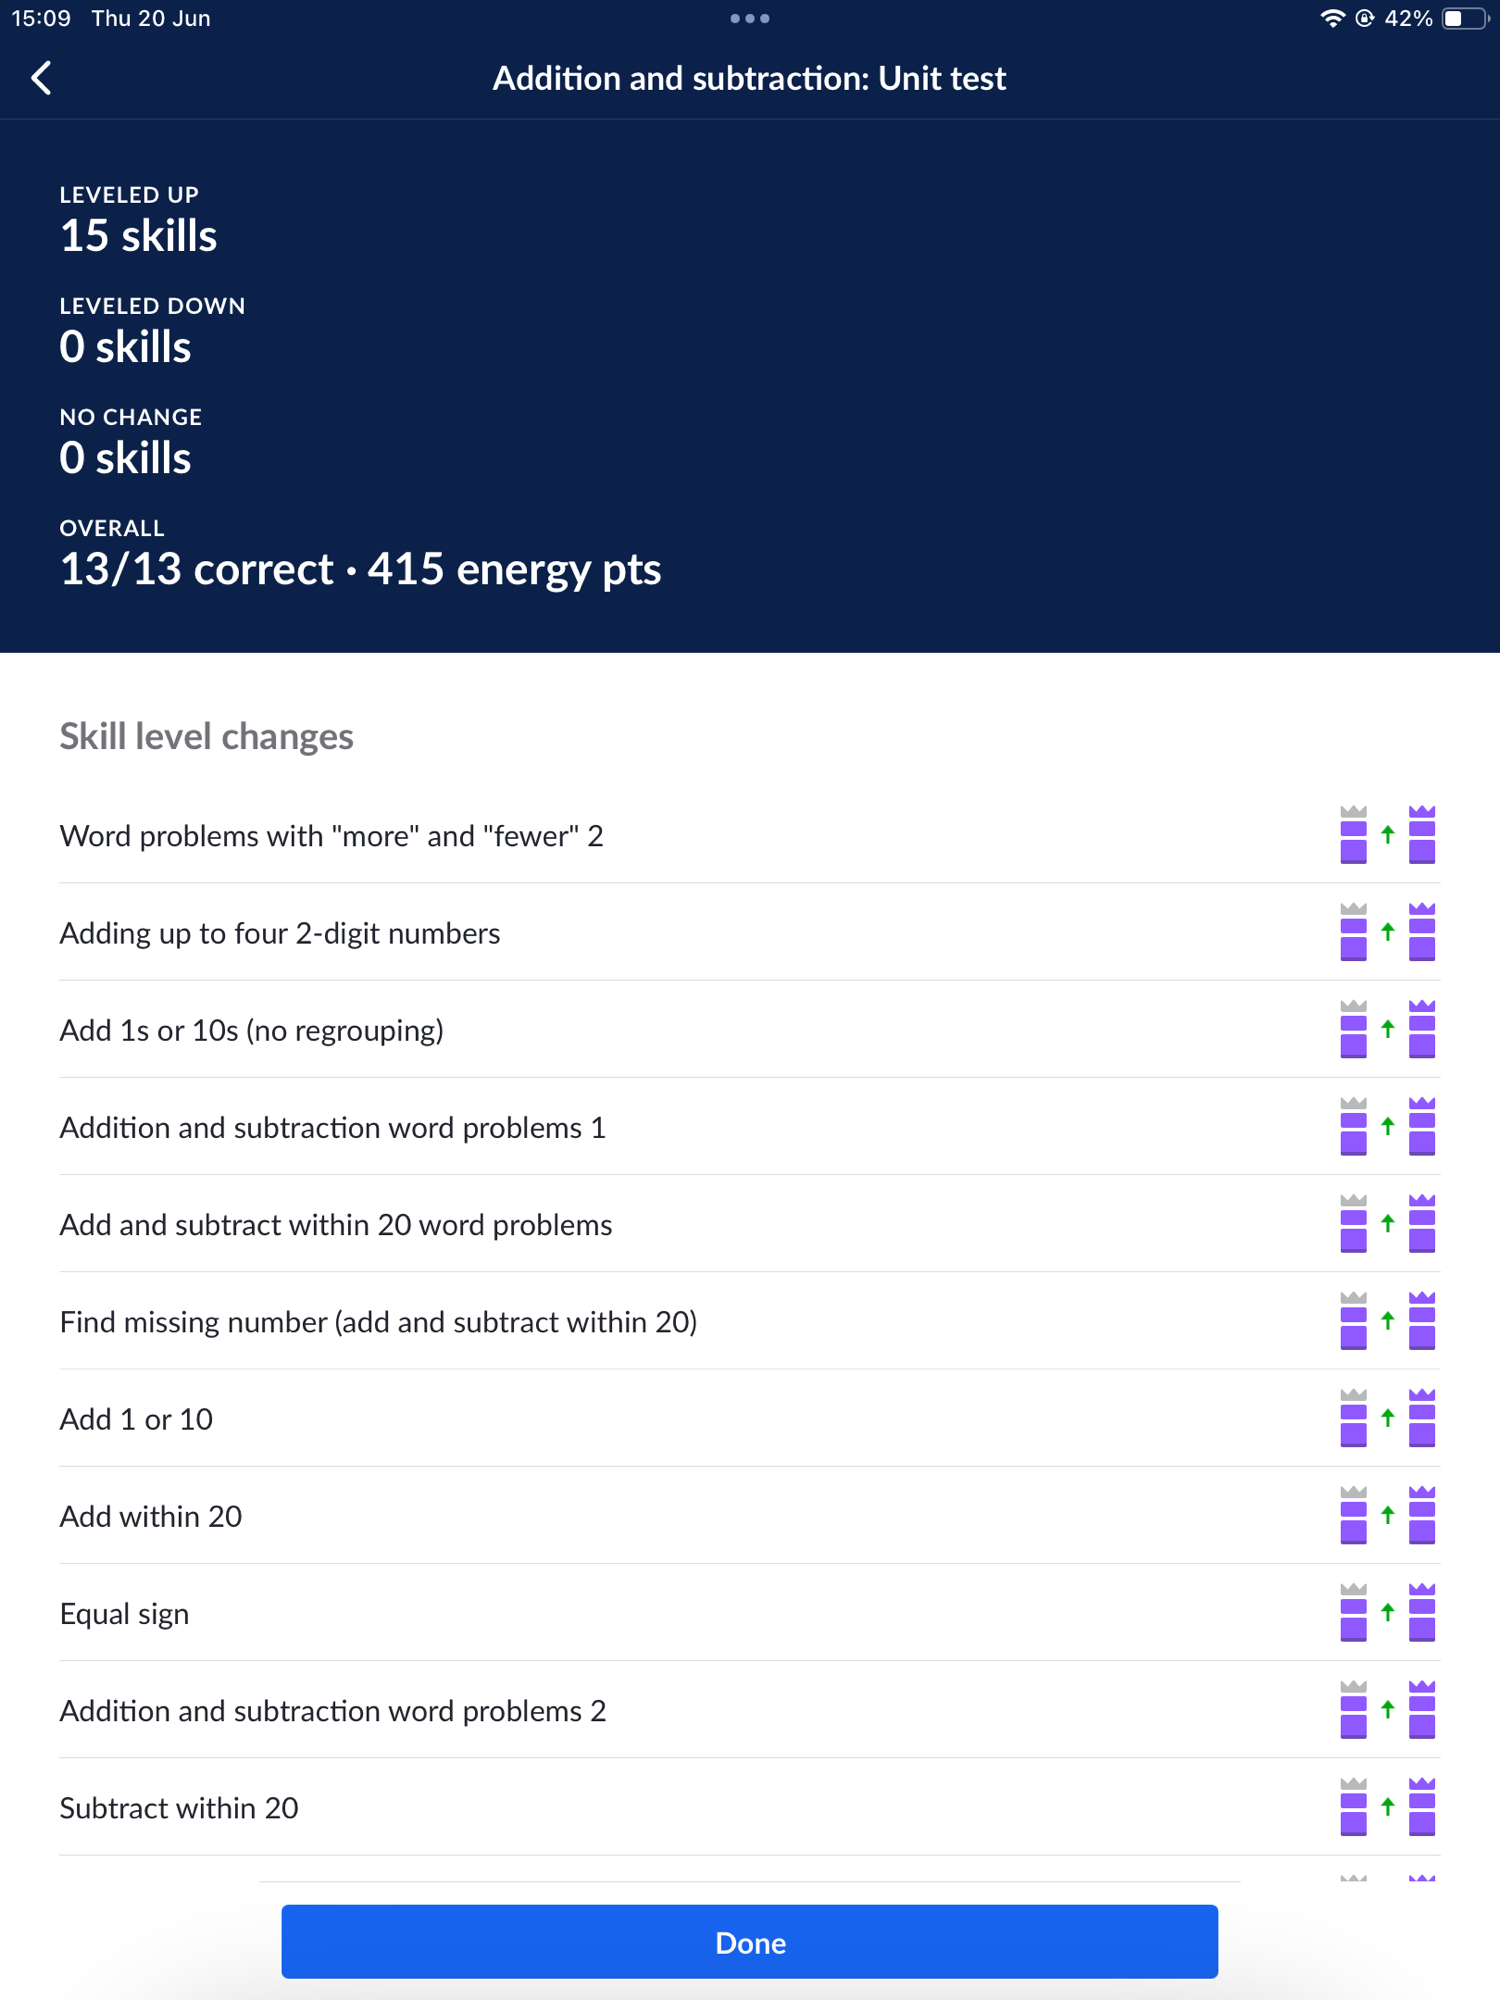1500x2000 pixels.
Task: Tap the Leveled Up 15 skills summary
Action: click(138, 222)
